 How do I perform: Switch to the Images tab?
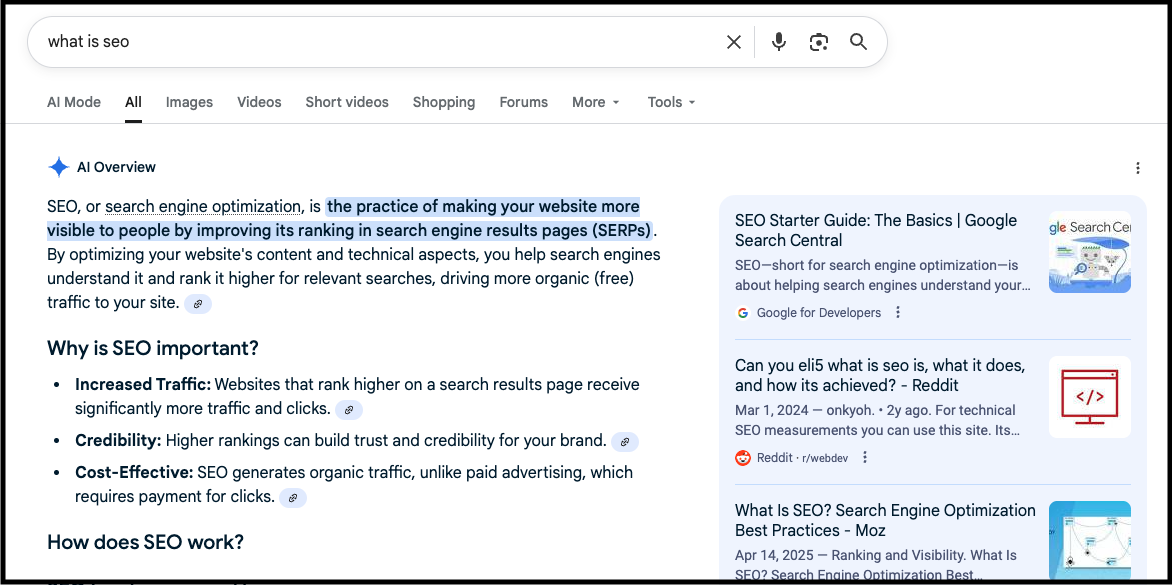click(189, 102)
